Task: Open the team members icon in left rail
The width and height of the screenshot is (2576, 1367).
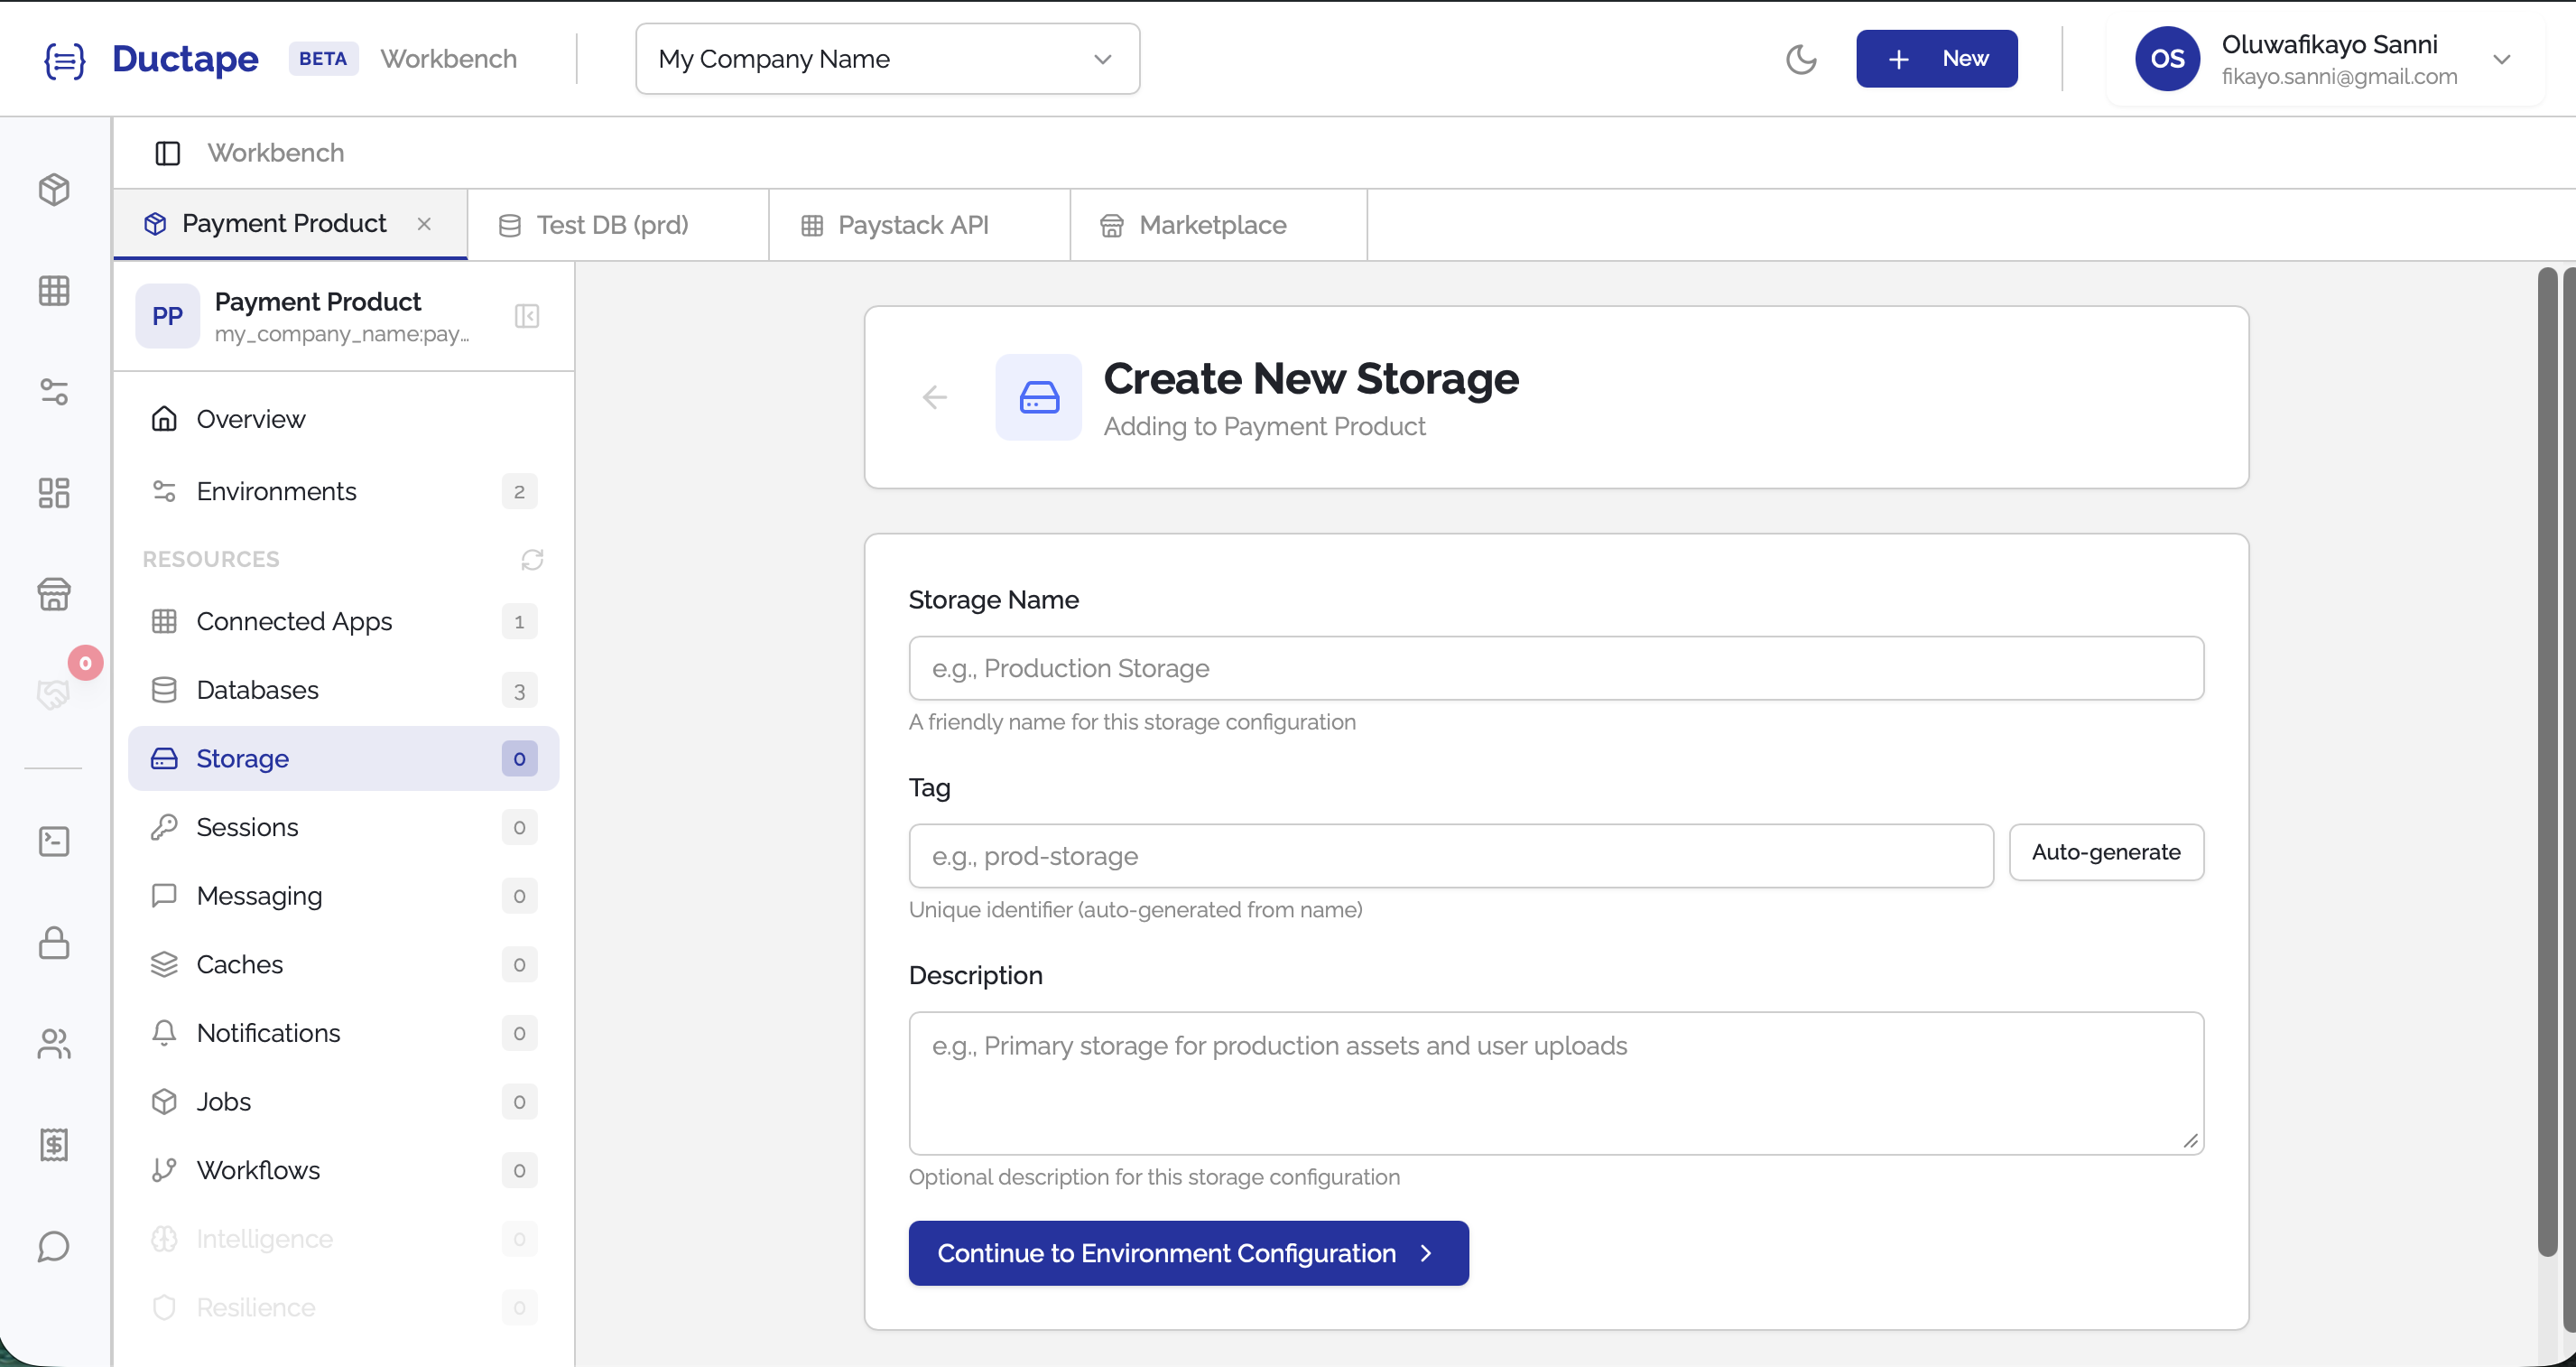Action: (54, 1044)
